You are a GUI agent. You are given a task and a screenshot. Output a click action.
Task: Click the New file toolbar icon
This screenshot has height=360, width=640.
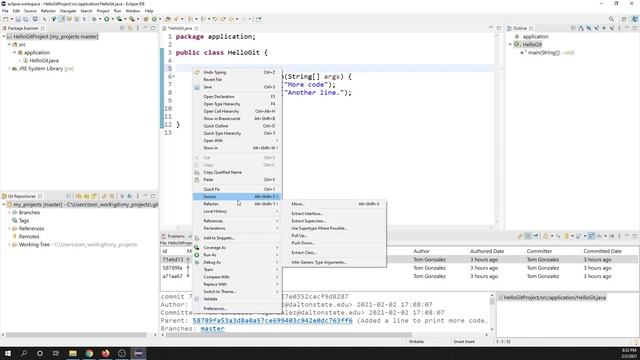(x=6, y=19)
